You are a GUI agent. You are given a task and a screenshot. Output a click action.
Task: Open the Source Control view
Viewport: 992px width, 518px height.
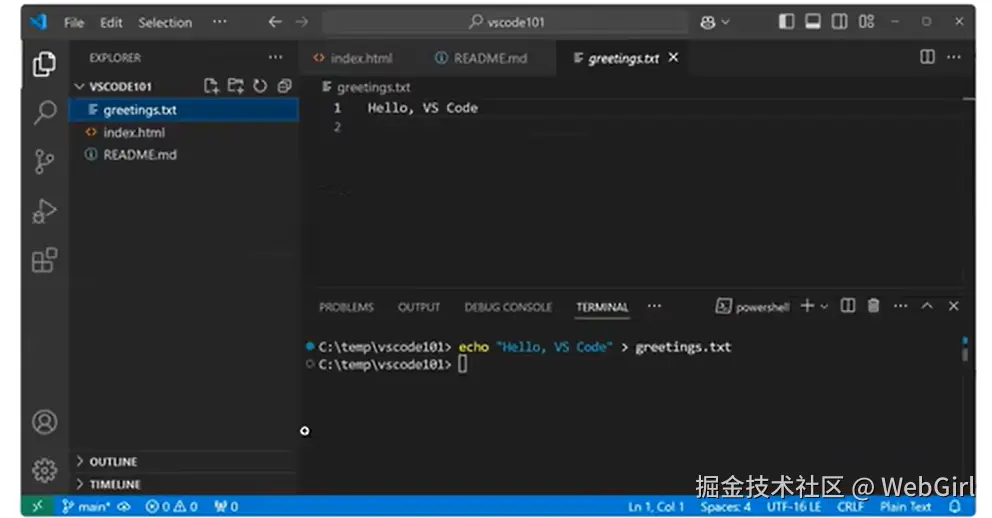(44, 162)
